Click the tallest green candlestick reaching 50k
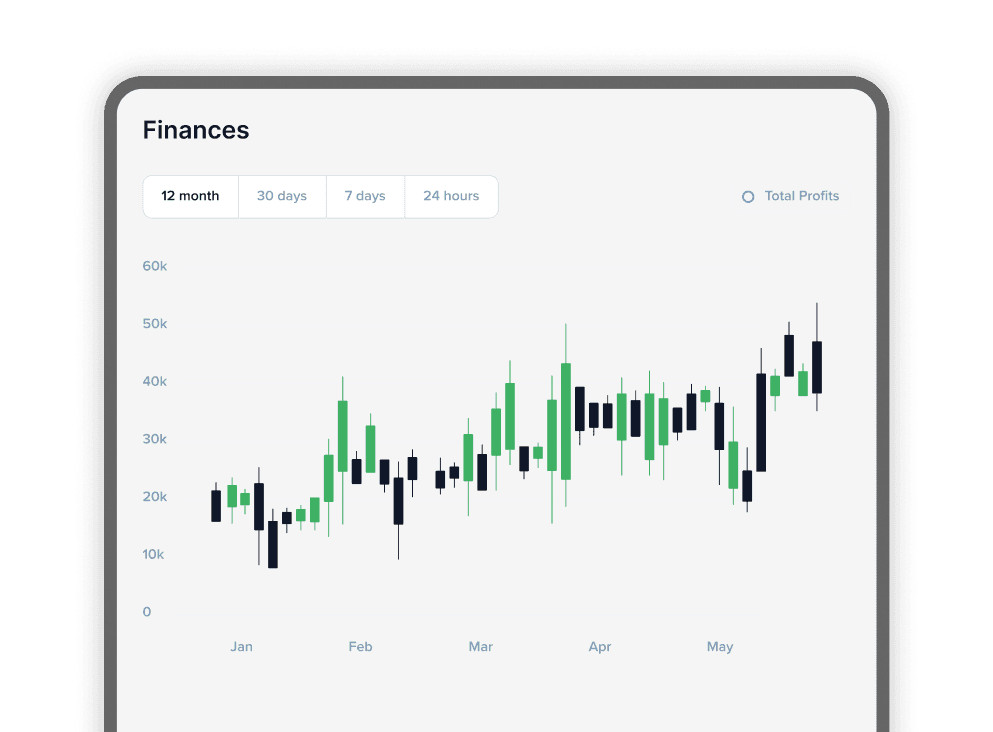This screenshot has width=993, height=732. click(x=566, y=421)
